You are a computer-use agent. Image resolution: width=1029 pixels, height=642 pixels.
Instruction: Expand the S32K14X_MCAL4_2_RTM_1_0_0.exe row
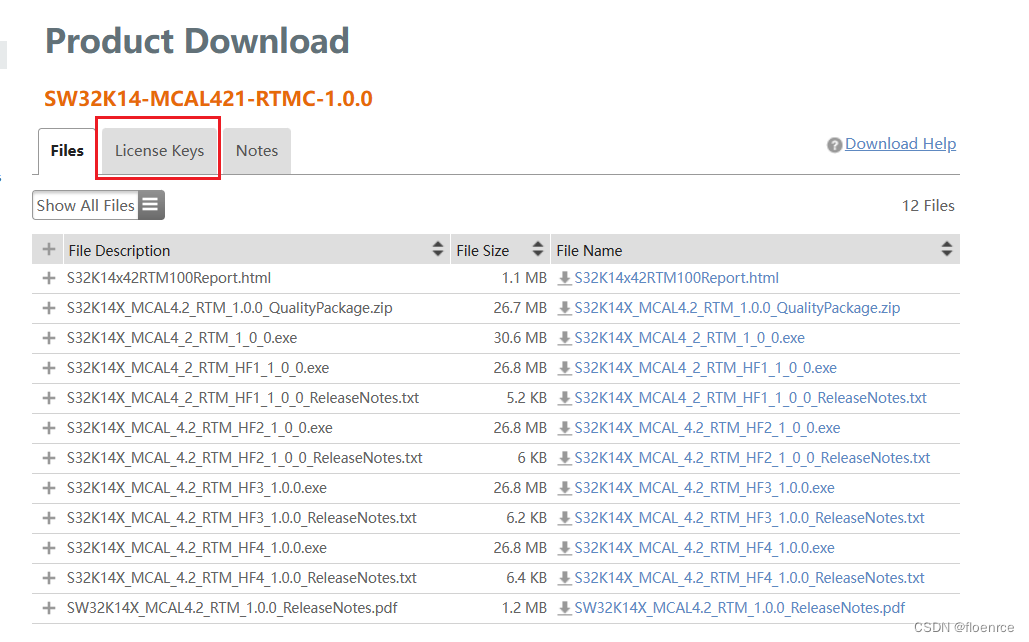(x=49, y=338)
